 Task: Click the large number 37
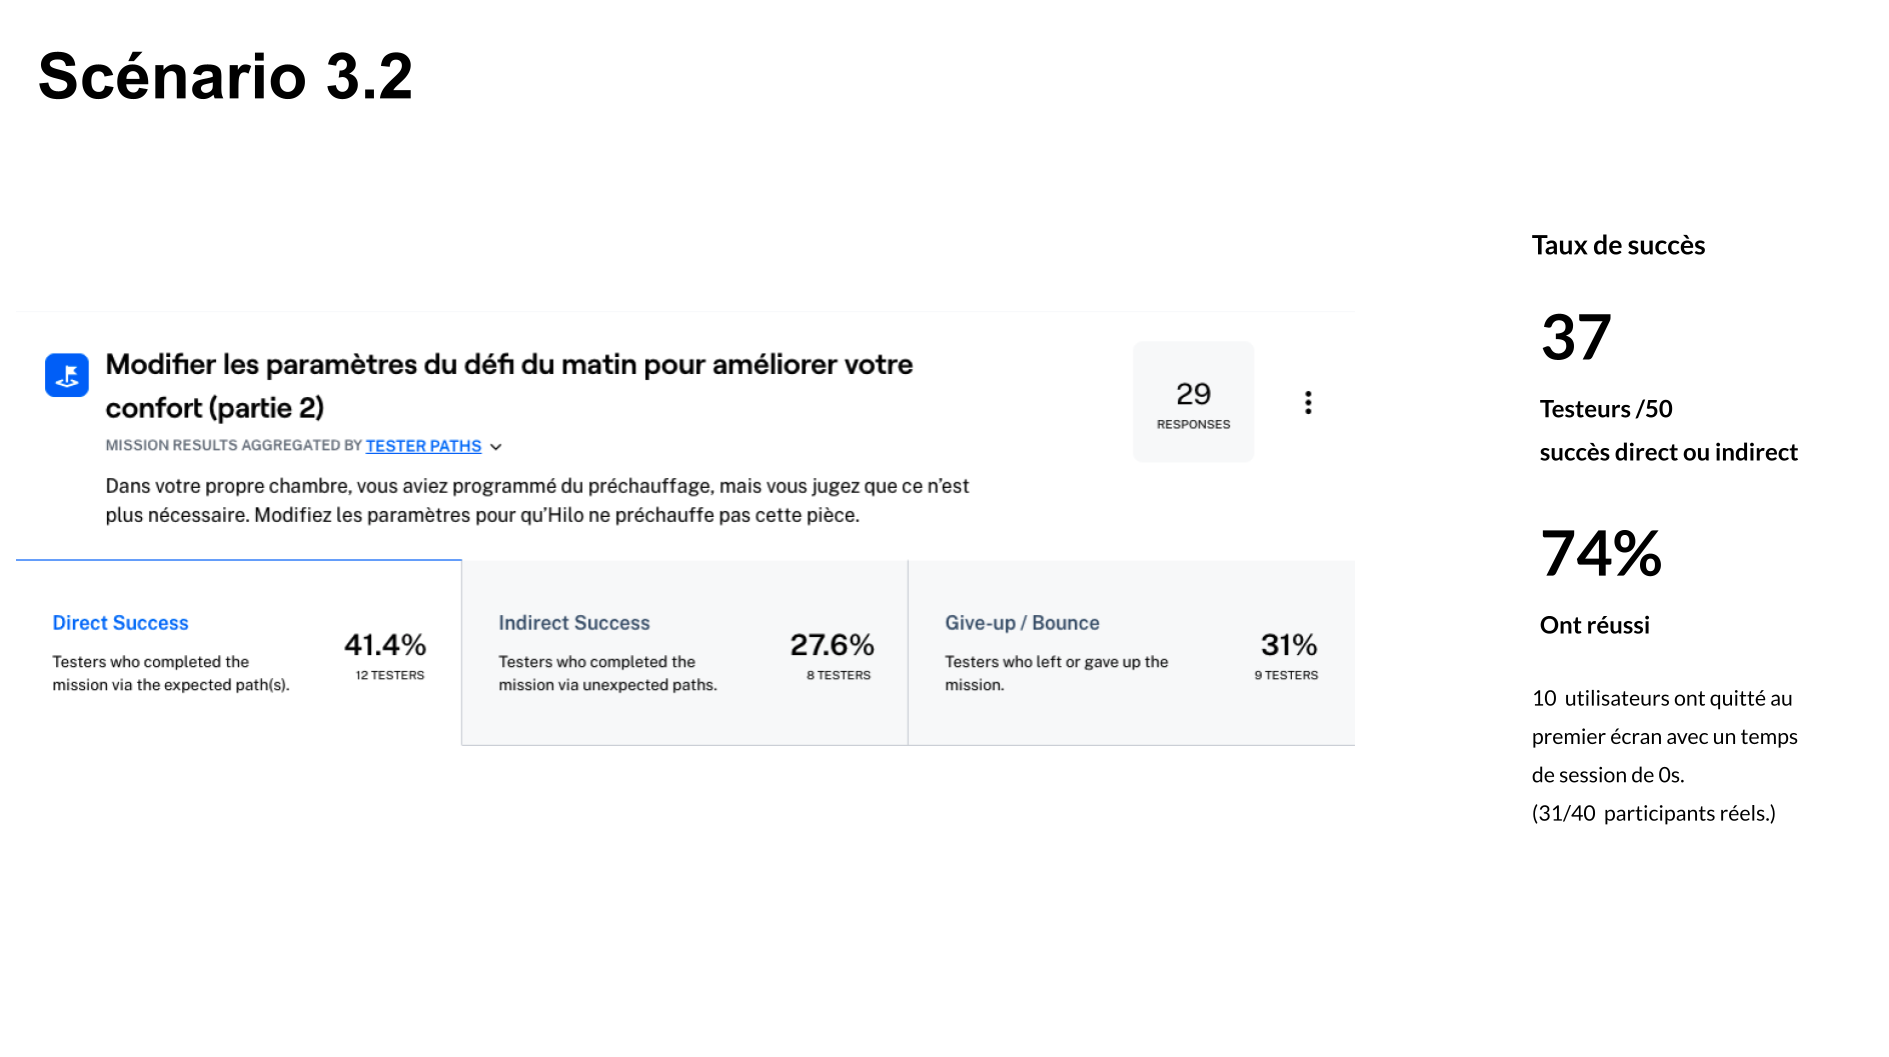click(1576, 338)
